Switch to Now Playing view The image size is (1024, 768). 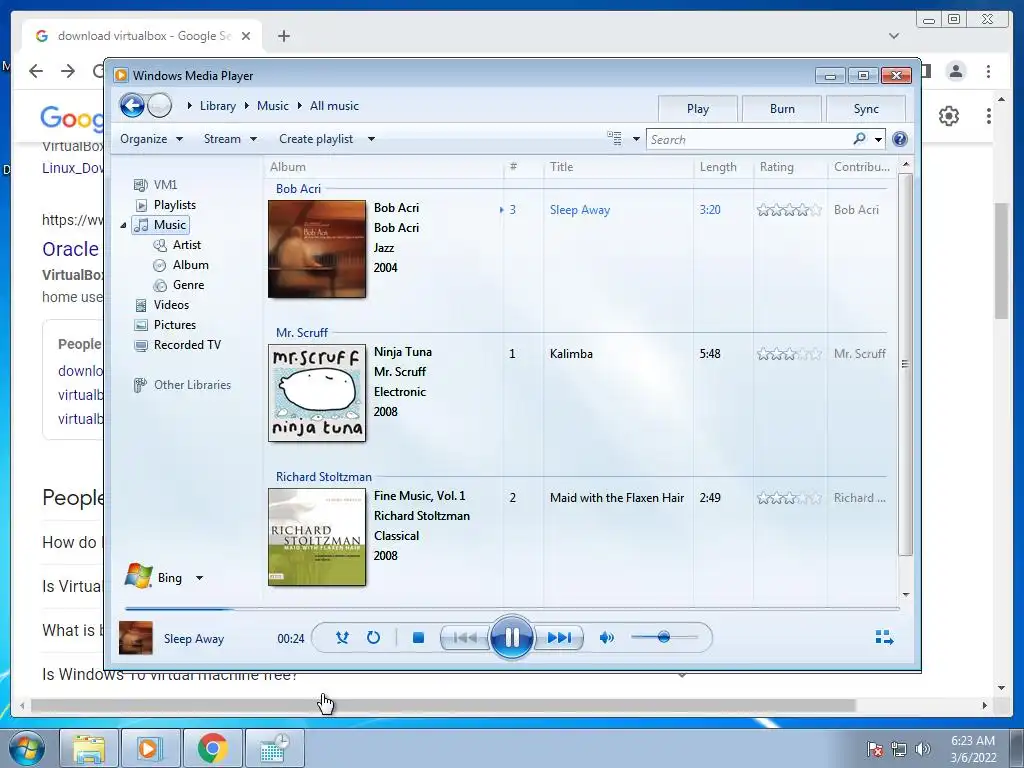pyautogui.click(x=884, y=637)
